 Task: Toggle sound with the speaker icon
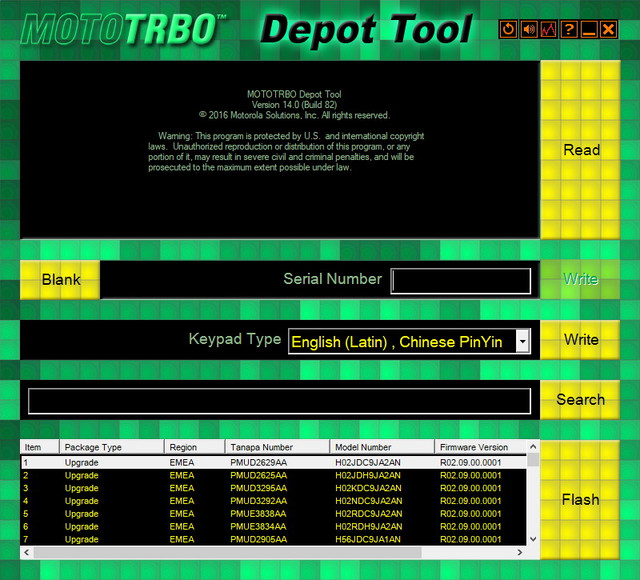pyautogui.click(x=528, y=29)
